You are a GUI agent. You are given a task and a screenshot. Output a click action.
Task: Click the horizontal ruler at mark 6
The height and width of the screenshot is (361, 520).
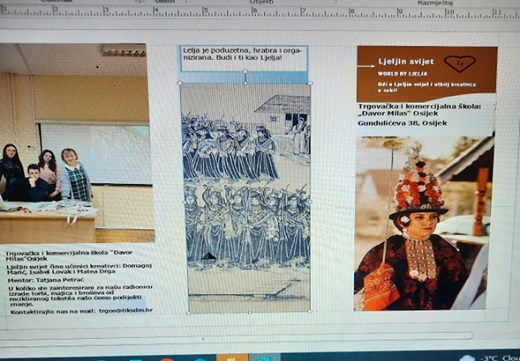pyautogui.click(x=255, y=12)
